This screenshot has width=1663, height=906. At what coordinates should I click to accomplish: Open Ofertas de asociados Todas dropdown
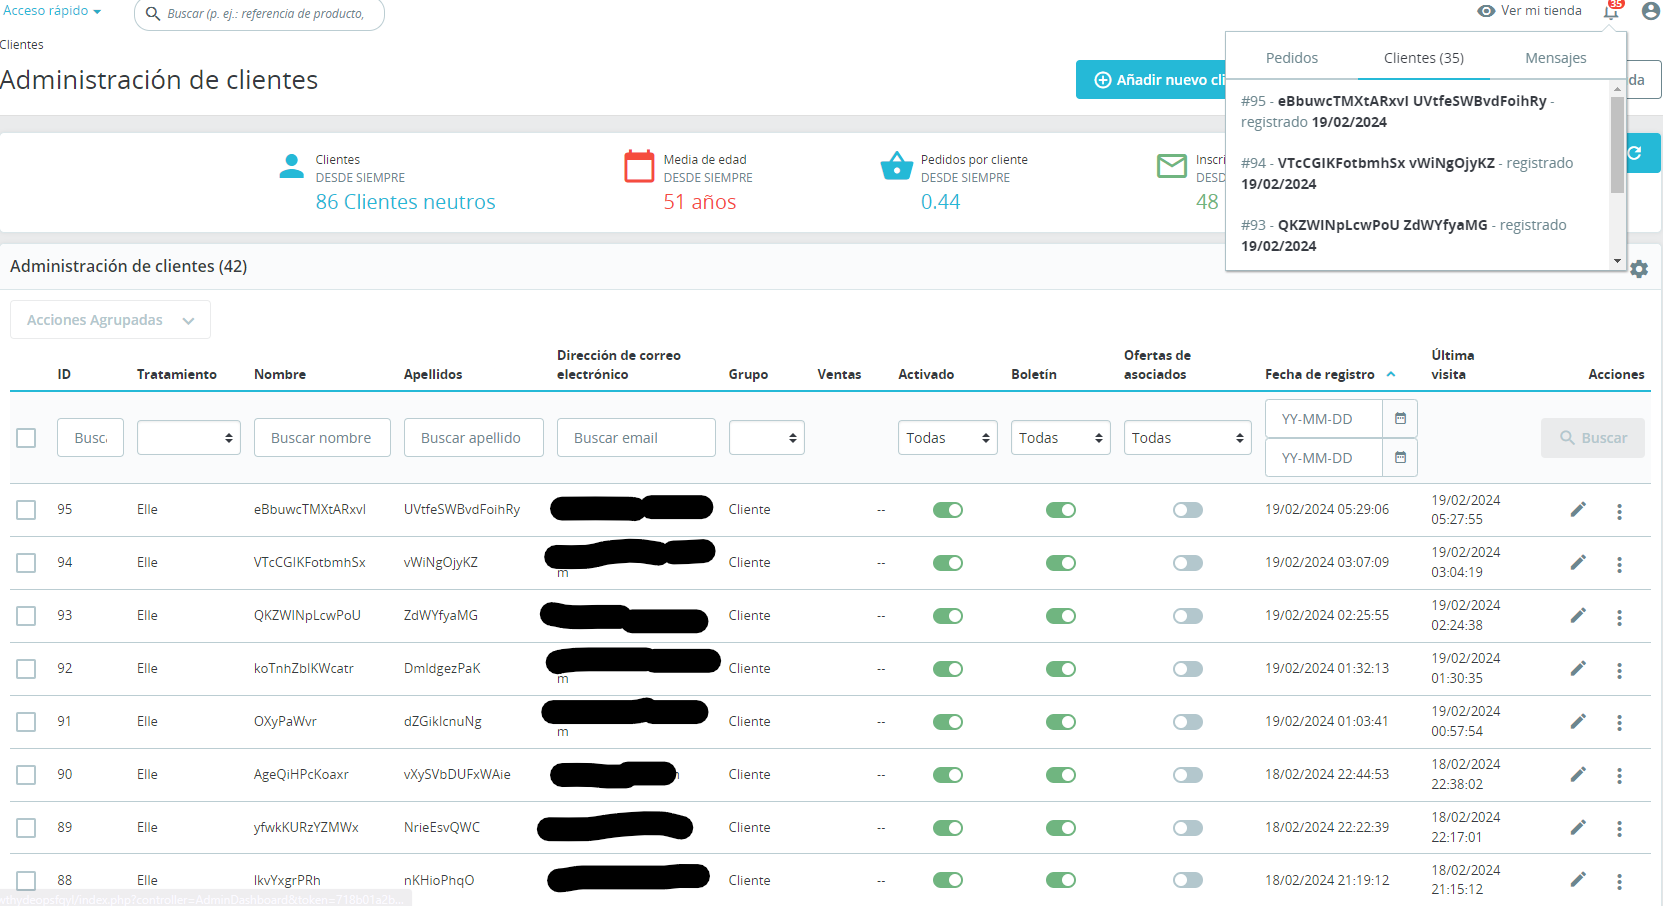click(1188, 438)
